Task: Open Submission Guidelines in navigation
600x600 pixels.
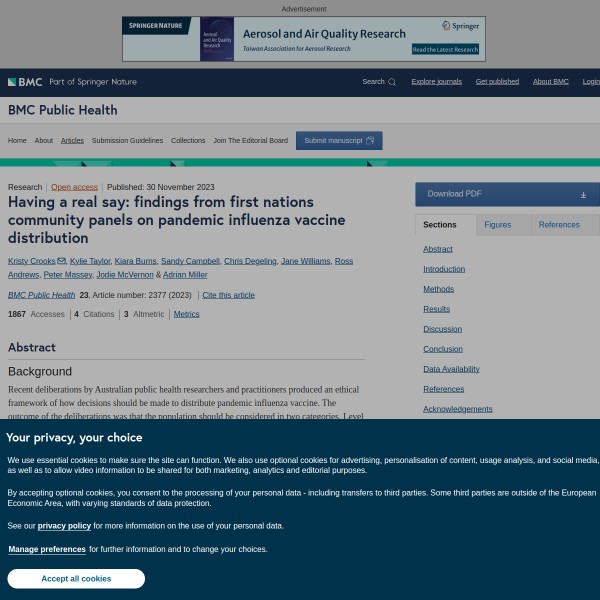Action: [x=127, y=141]
